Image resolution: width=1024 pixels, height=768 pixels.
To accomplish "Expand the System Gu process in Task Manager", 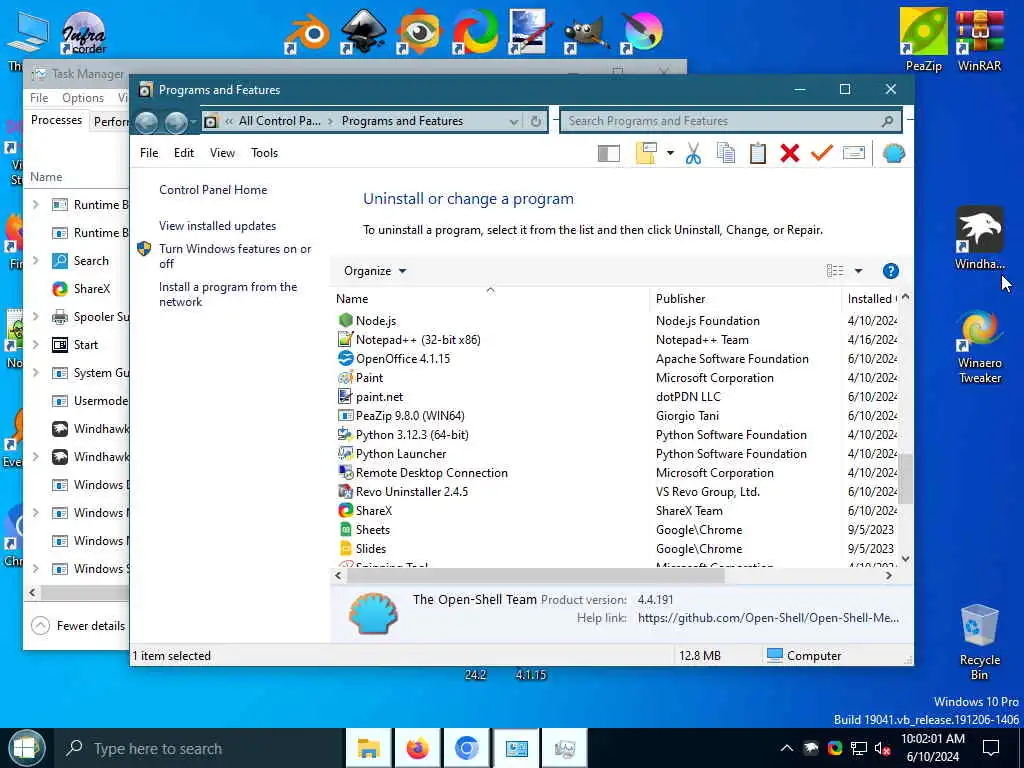I will pyautogui.click(x=36, y=373).
